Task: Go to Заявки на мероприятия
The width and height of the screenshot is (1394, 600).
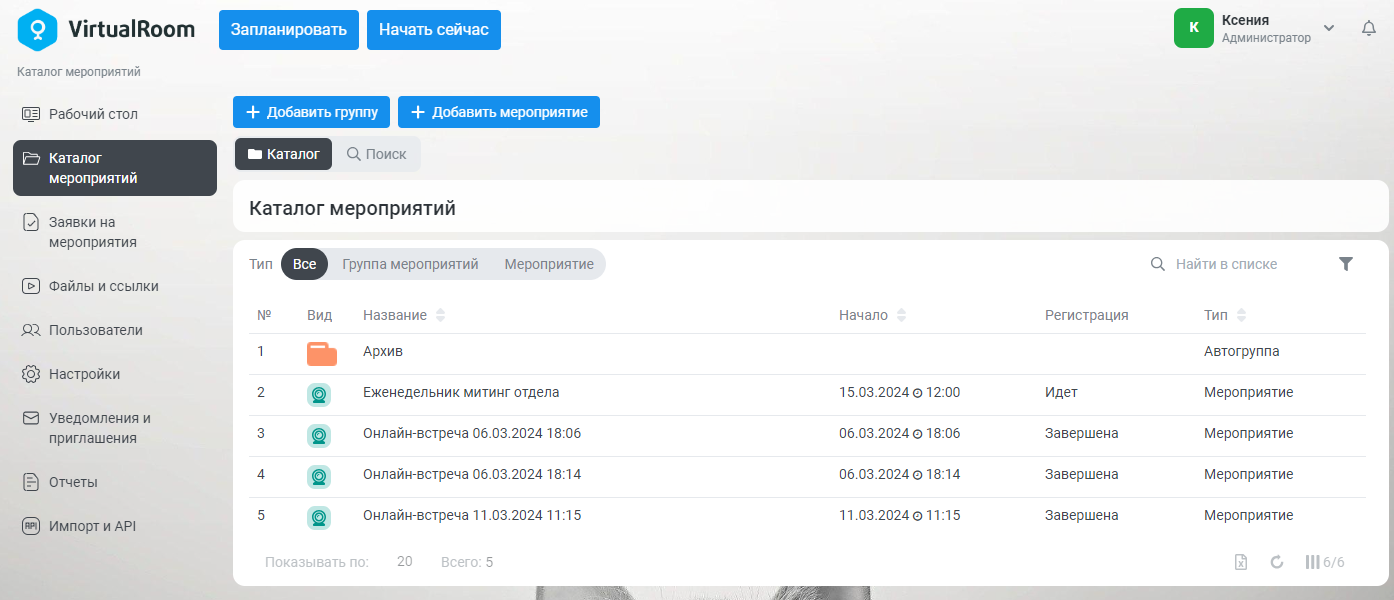Action: (115, 232)
